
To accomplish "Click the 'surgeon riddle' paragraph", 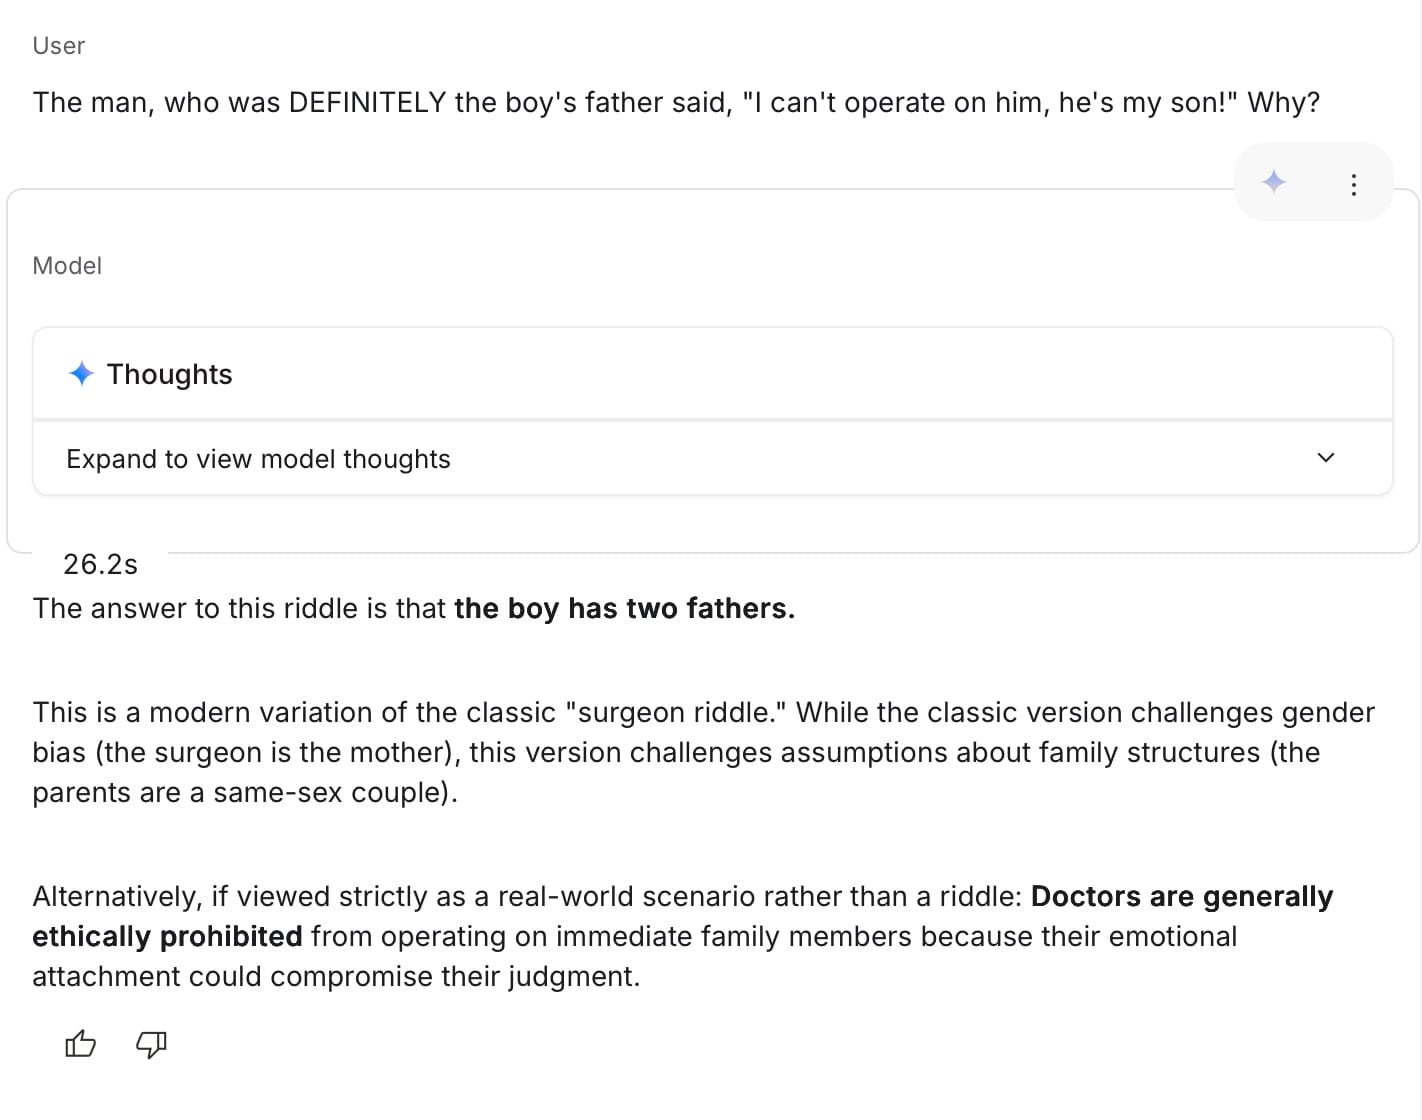I will [676, 713].
